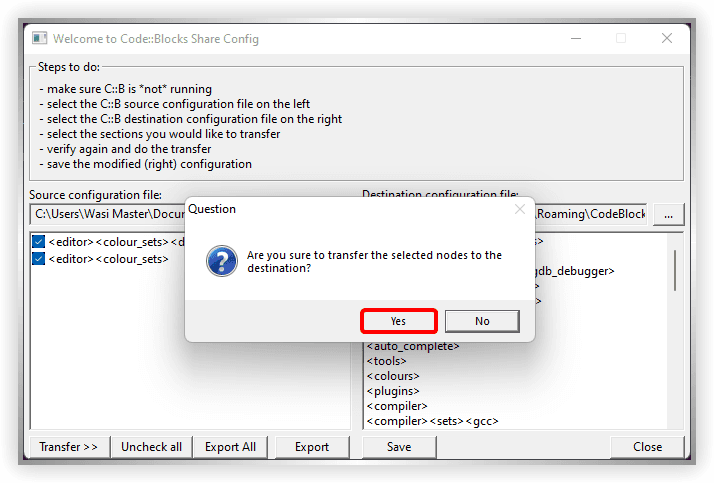Uncheck the second <editor><colour_sets> checkbox

(x=39, y=259)
